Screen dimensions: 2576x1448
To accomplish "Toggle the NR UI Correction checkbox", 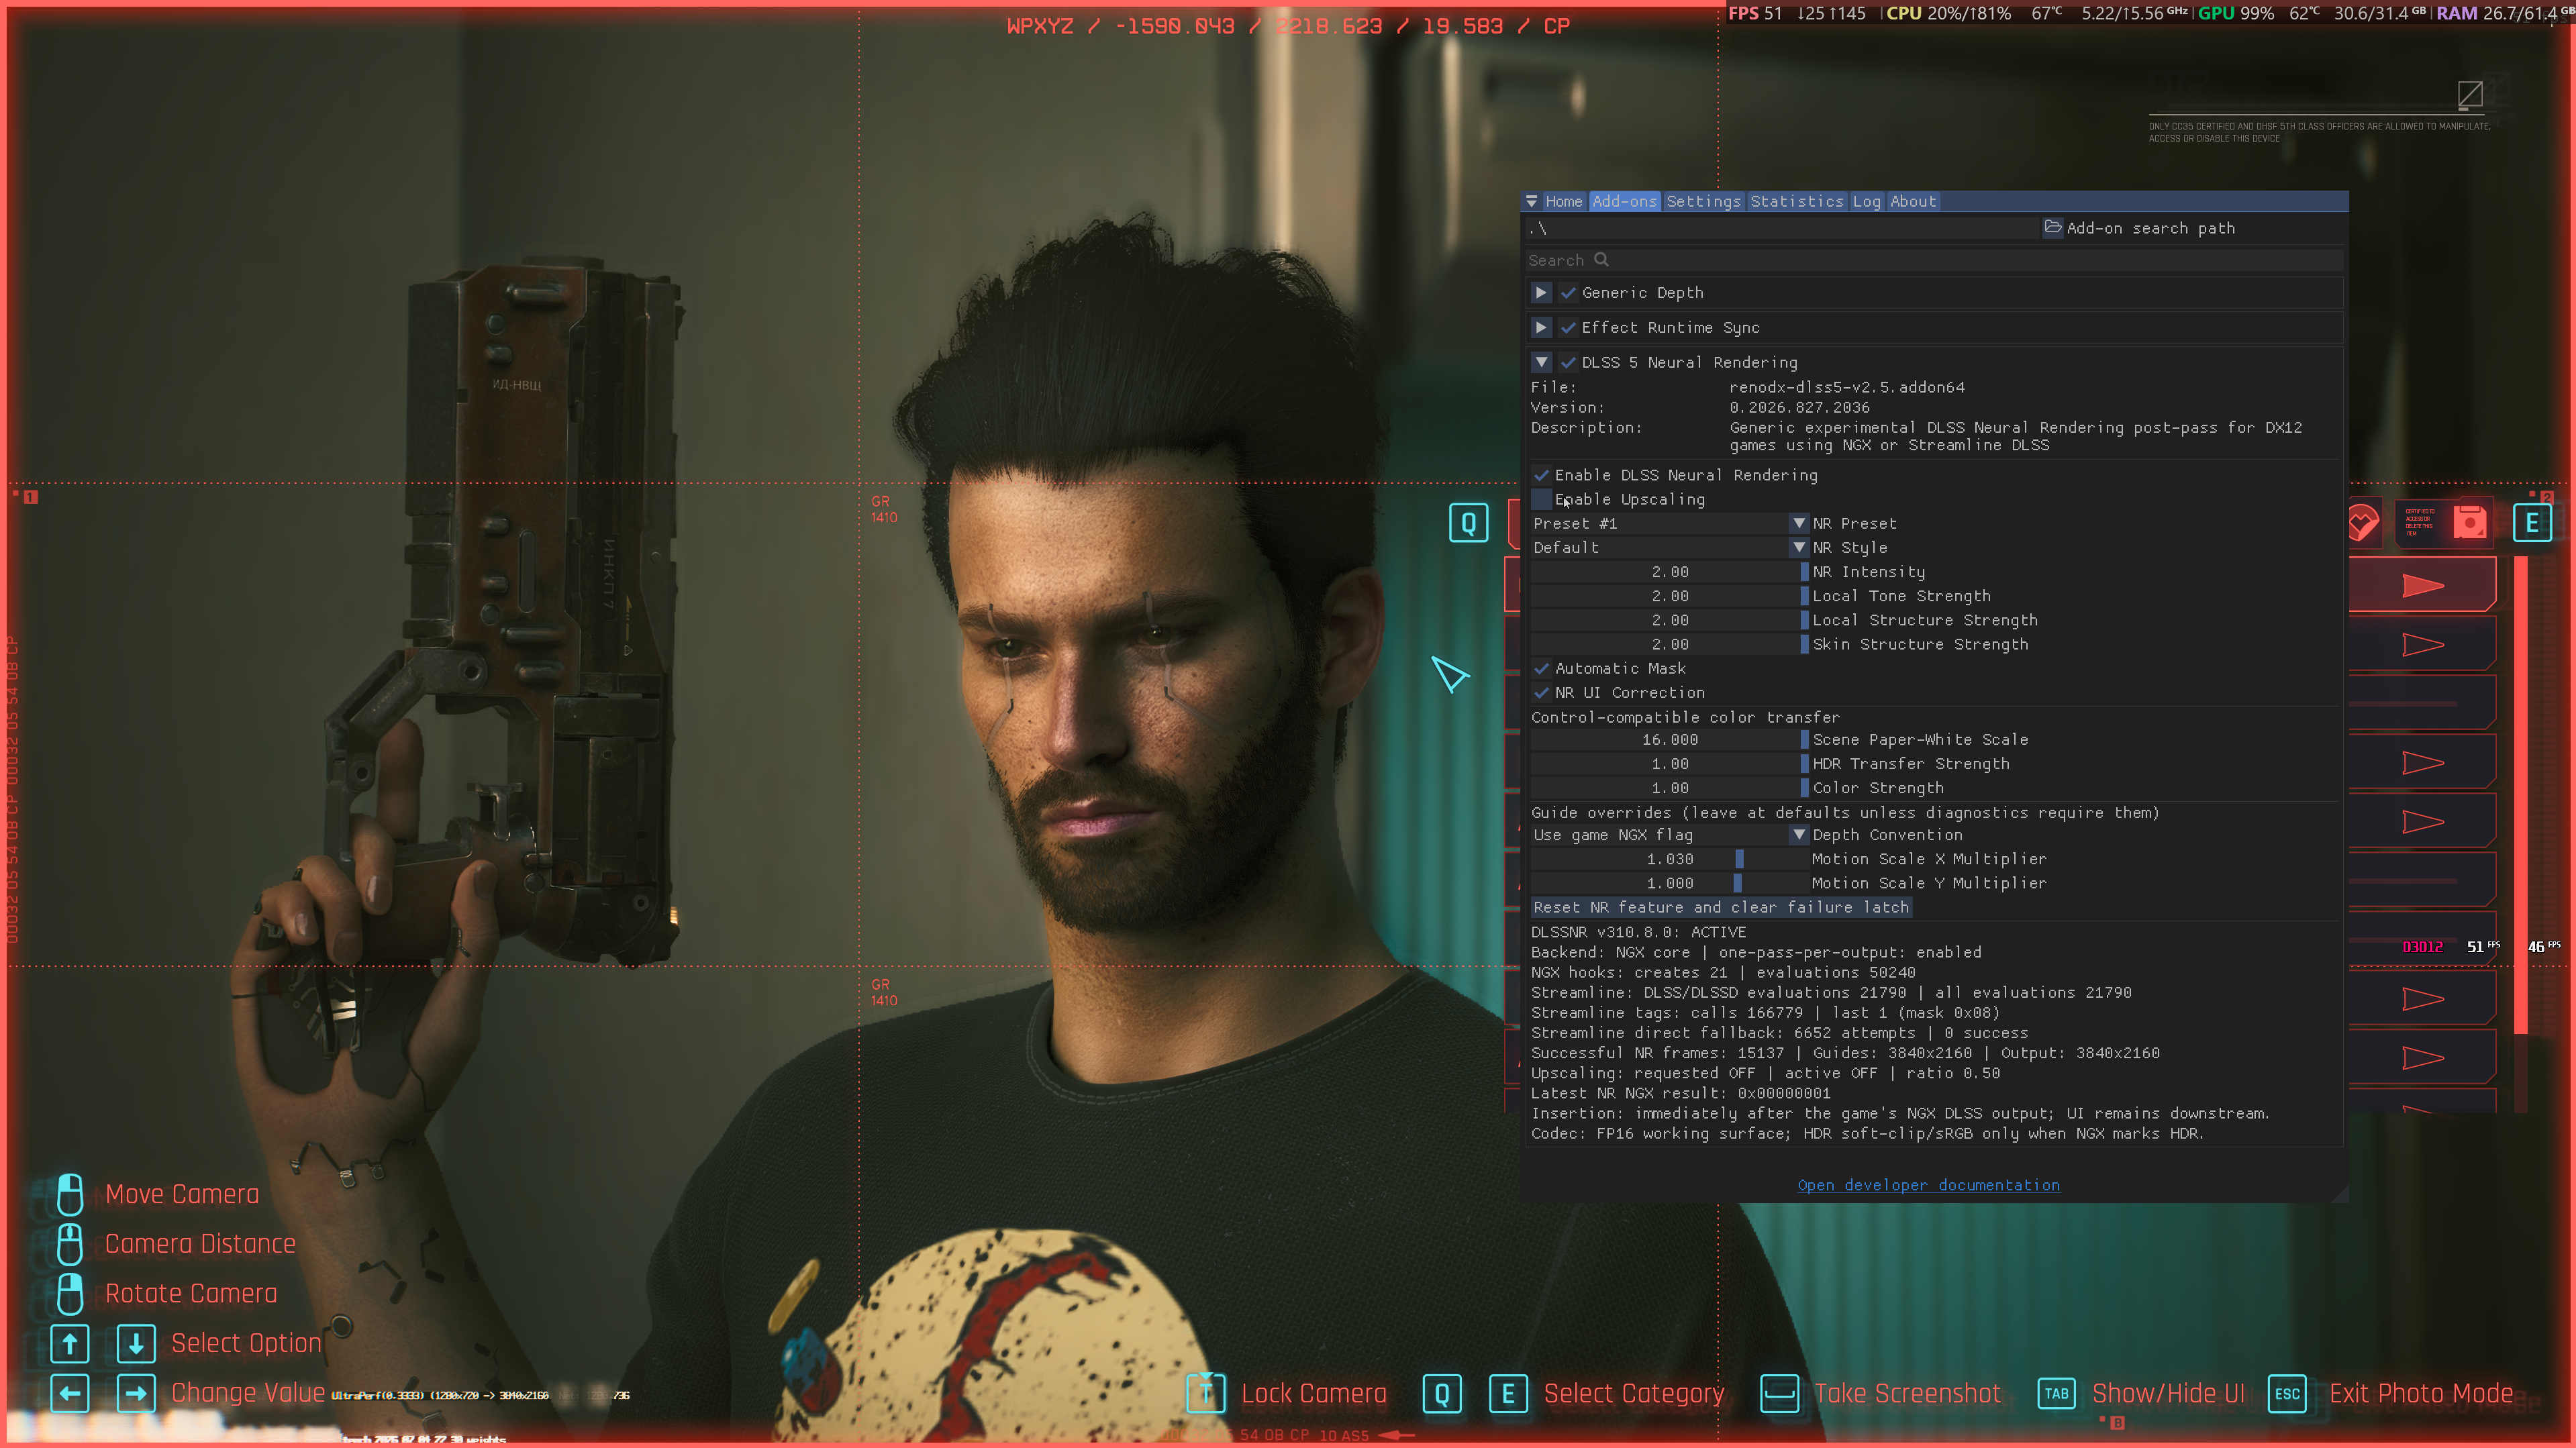I will coord(1541,692).
